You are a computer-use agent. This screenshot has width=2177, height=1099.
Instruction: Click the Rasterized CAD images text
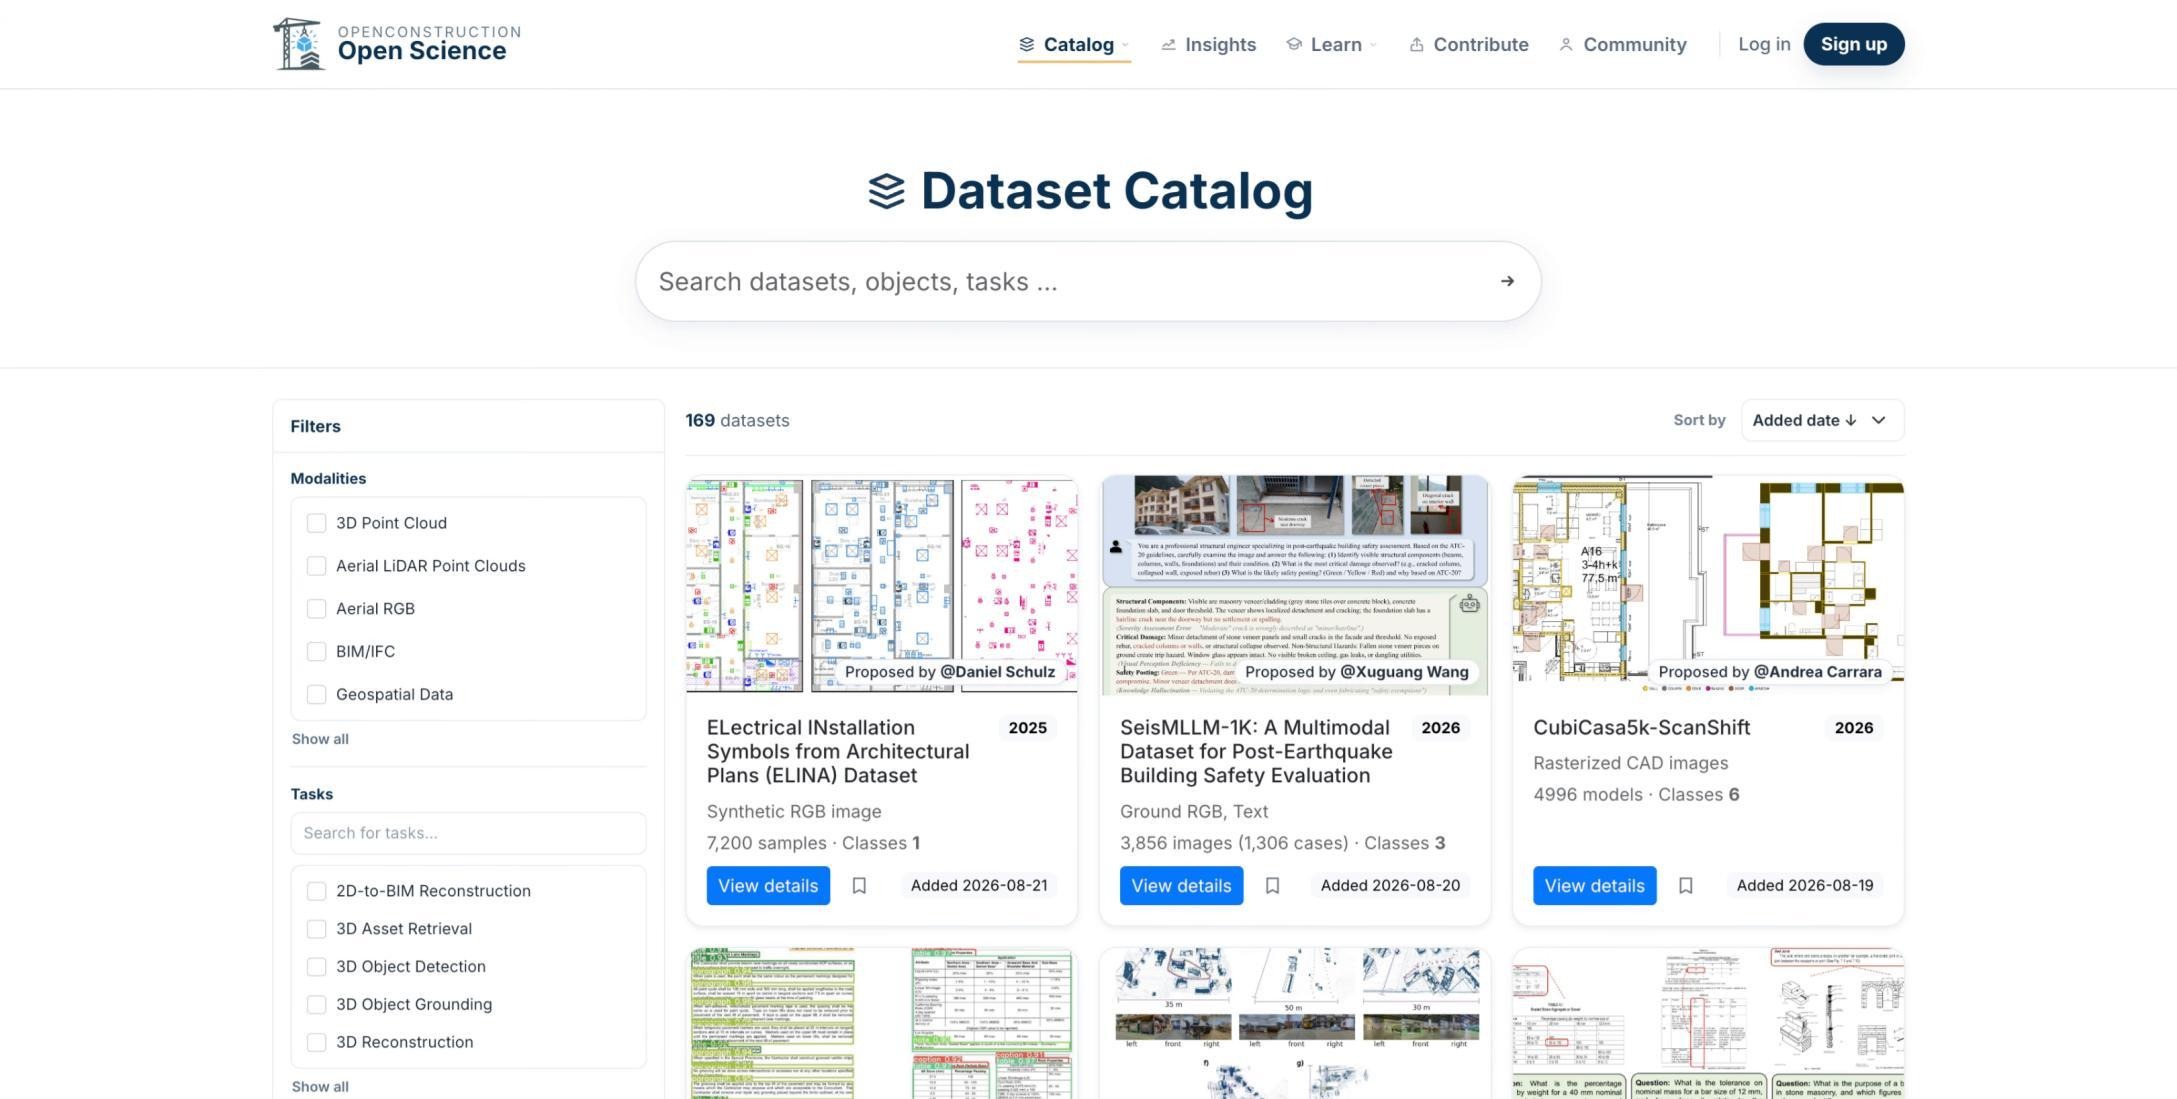coord(1630,763)
